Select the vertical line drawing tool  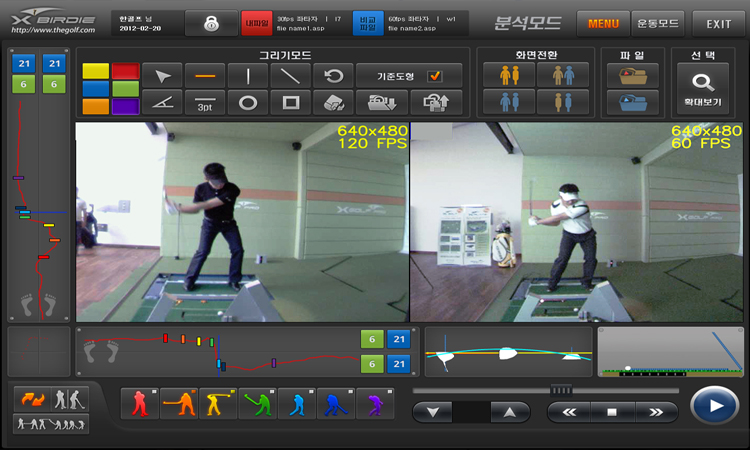click(248, 76)
